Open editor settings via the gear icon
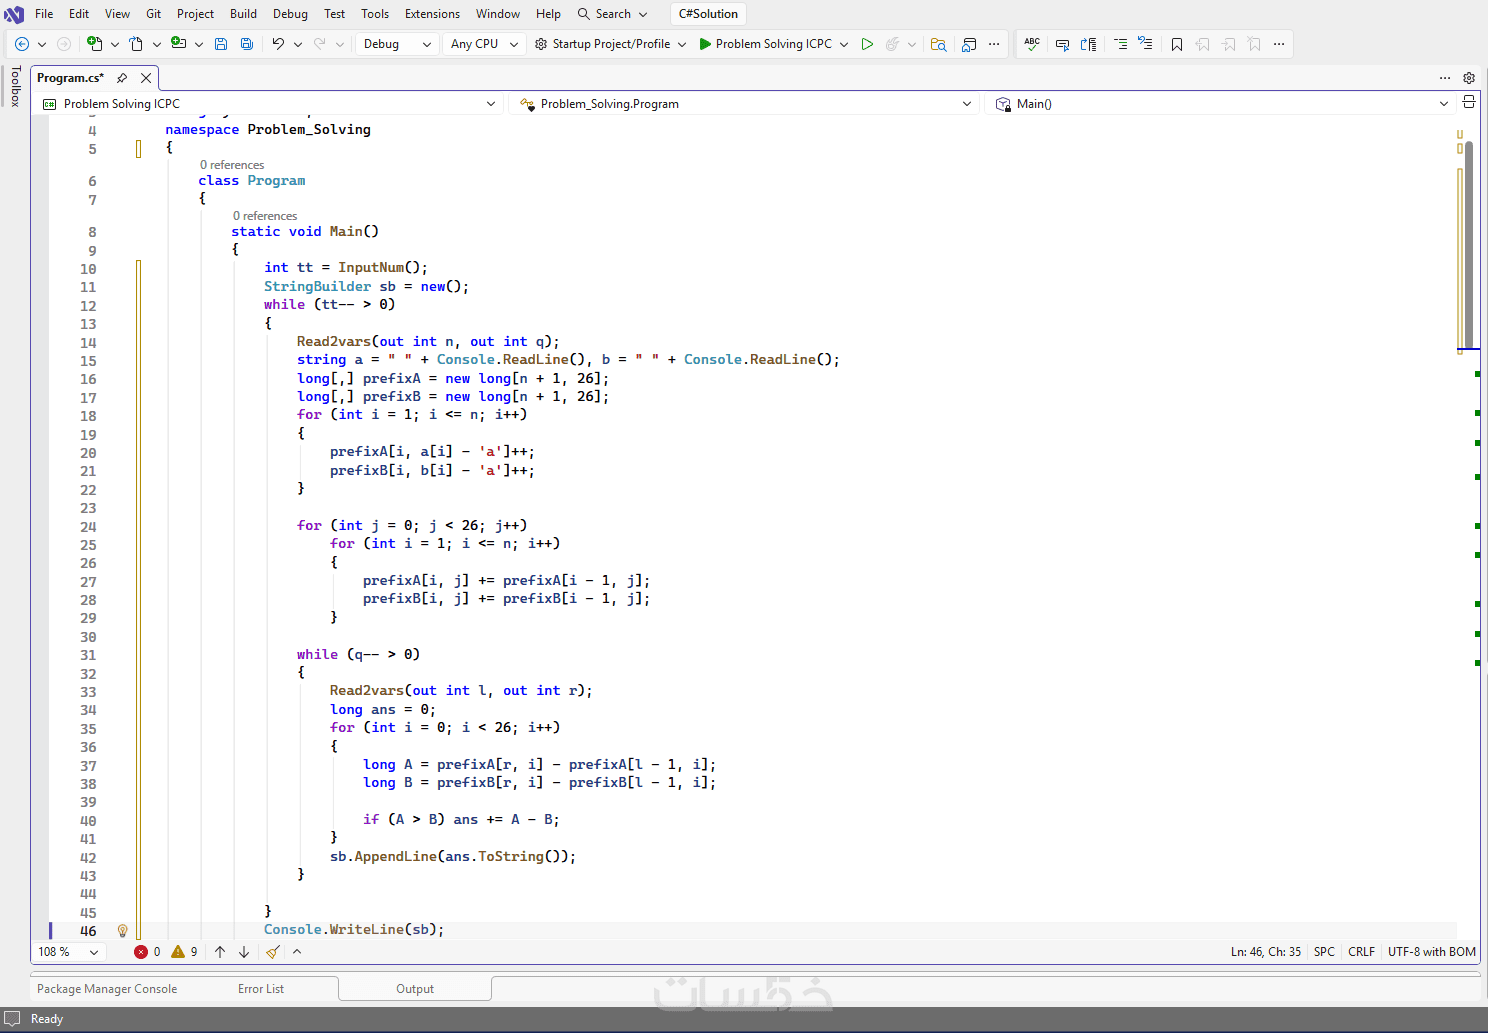 click(1468, 78)
